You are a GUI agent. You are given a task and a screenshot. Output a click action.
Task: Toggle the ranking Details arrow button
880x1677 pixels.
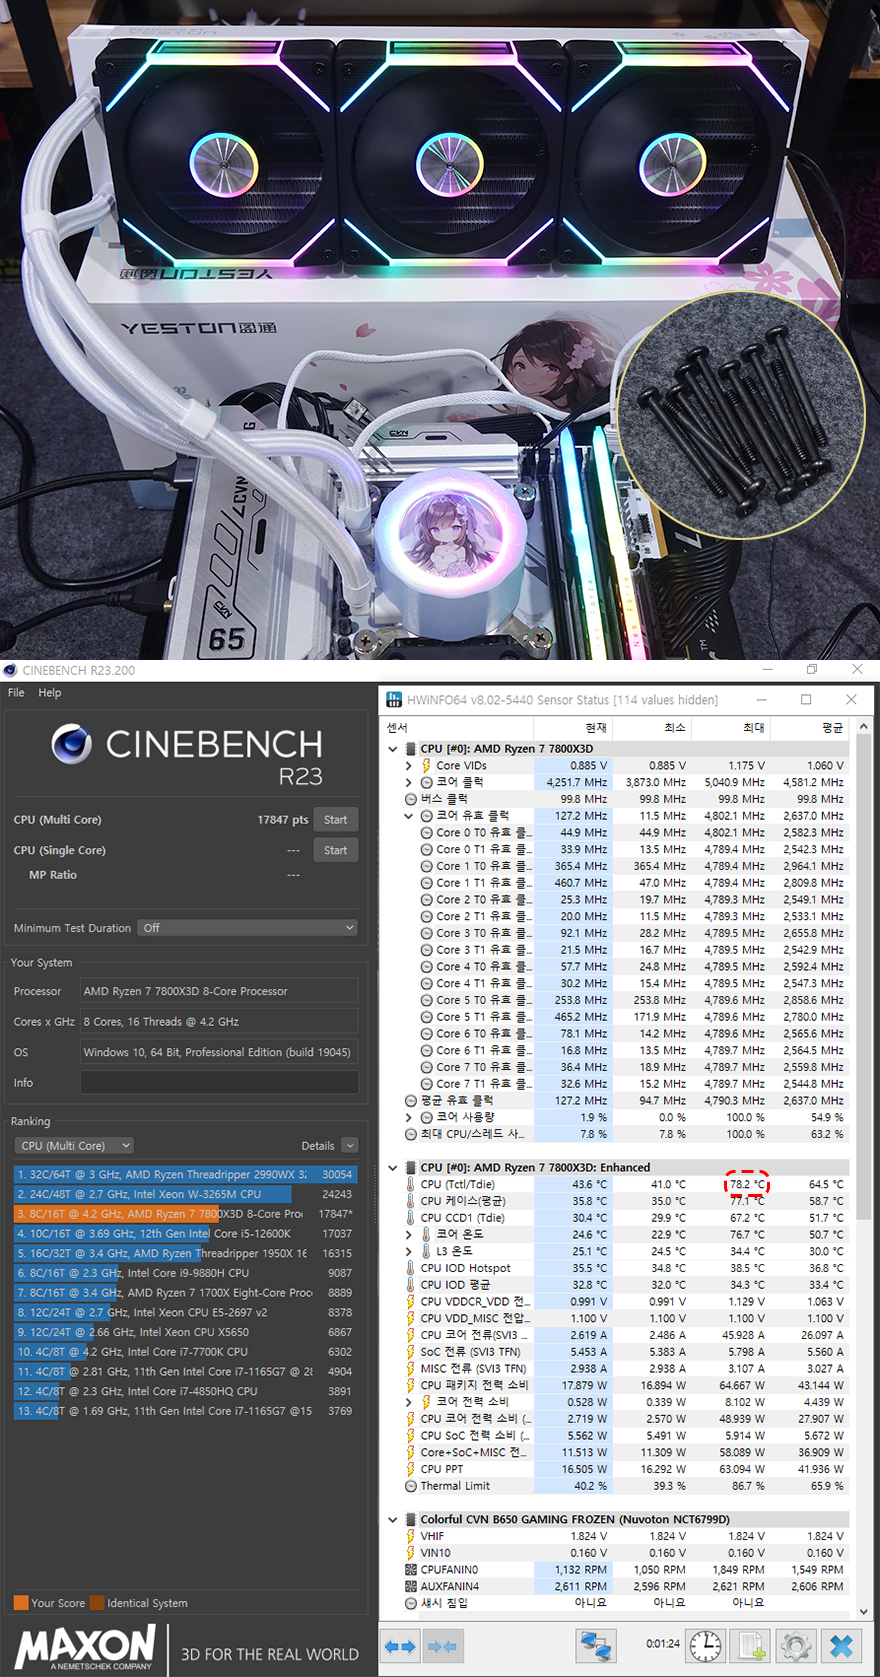coord(350,1146)
